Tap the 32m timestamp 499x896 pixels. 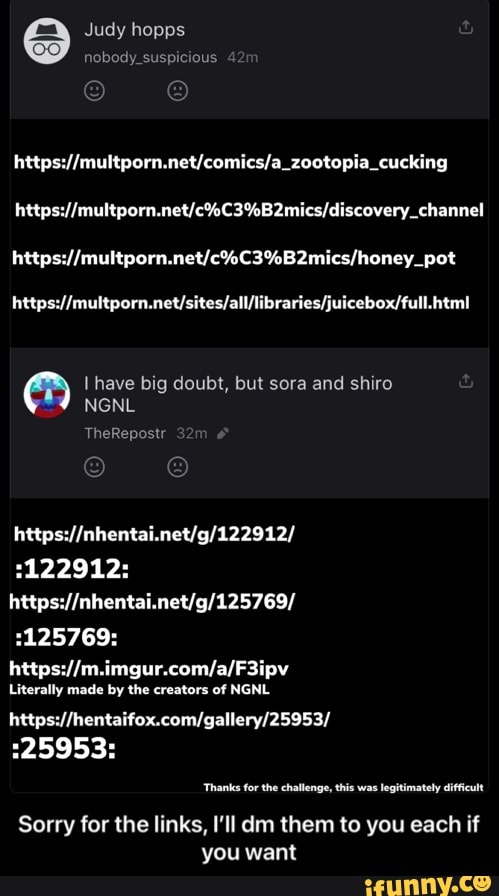tap(192, 434)
